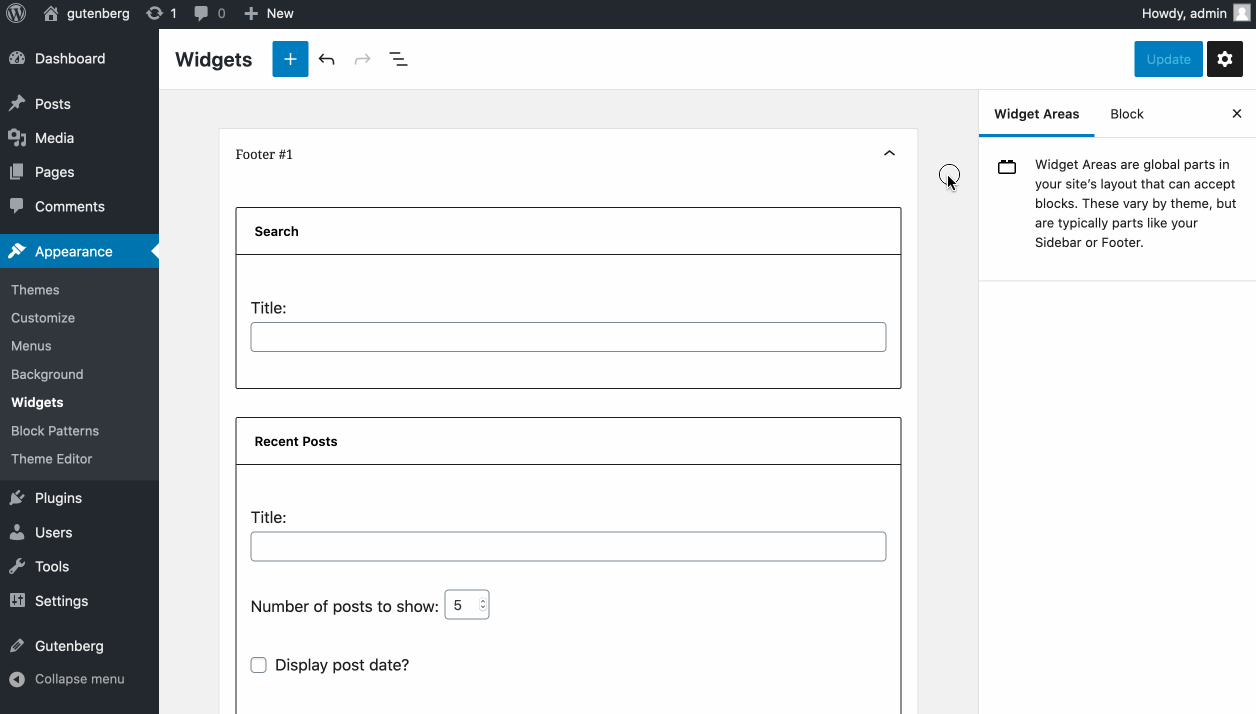The width and height of the screenshot is (1256, 714).
Task: Open the Settings admin menu
Action: pyautogui.click(x=79, y=601)
